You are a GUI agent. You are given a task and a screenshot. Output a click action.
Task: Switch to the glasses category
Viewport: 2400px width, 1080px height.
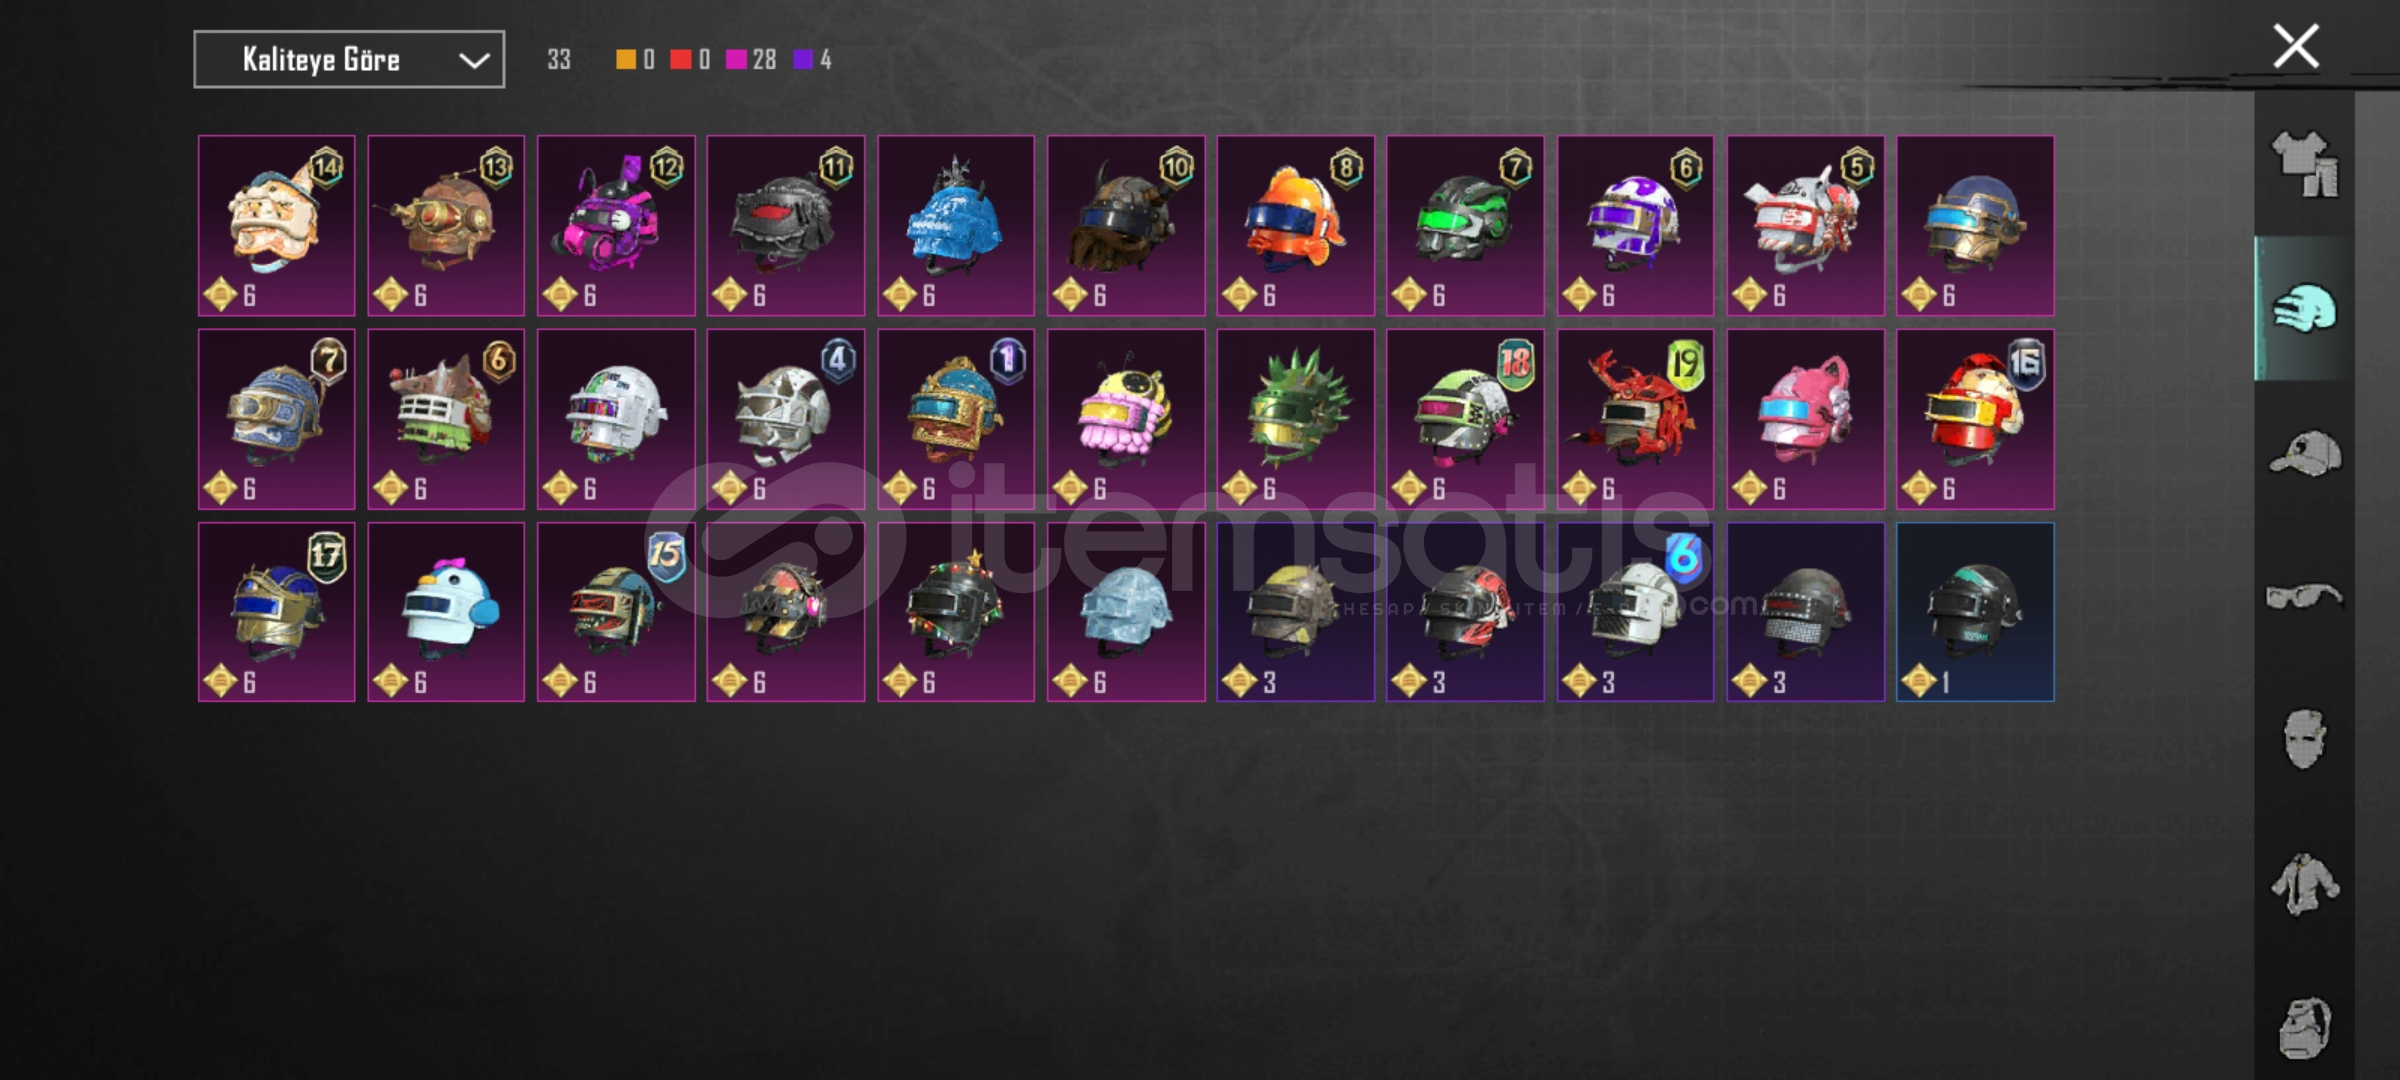tap(2305, 597)
